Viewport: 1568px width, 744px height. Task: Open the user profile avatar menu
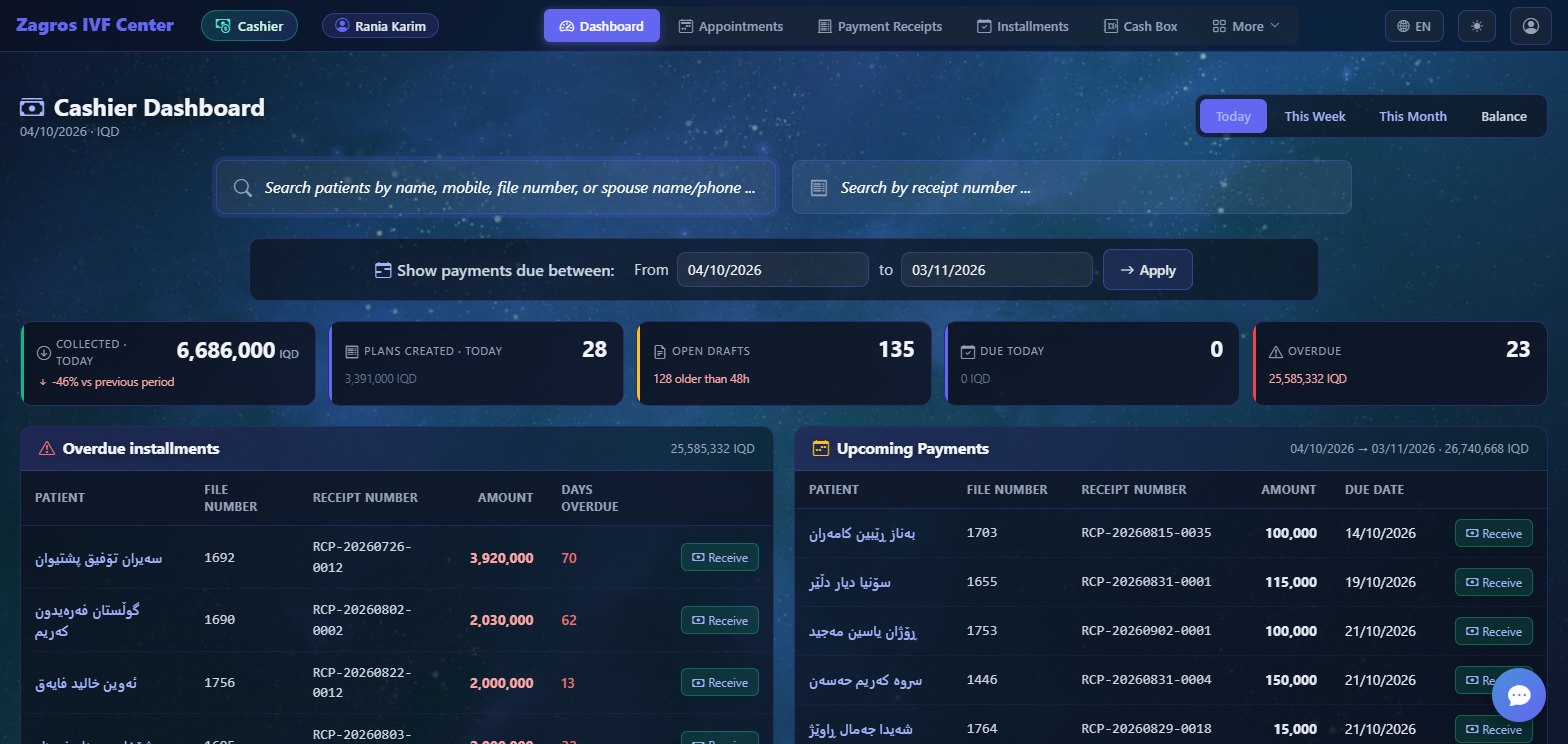point(1530,26)
